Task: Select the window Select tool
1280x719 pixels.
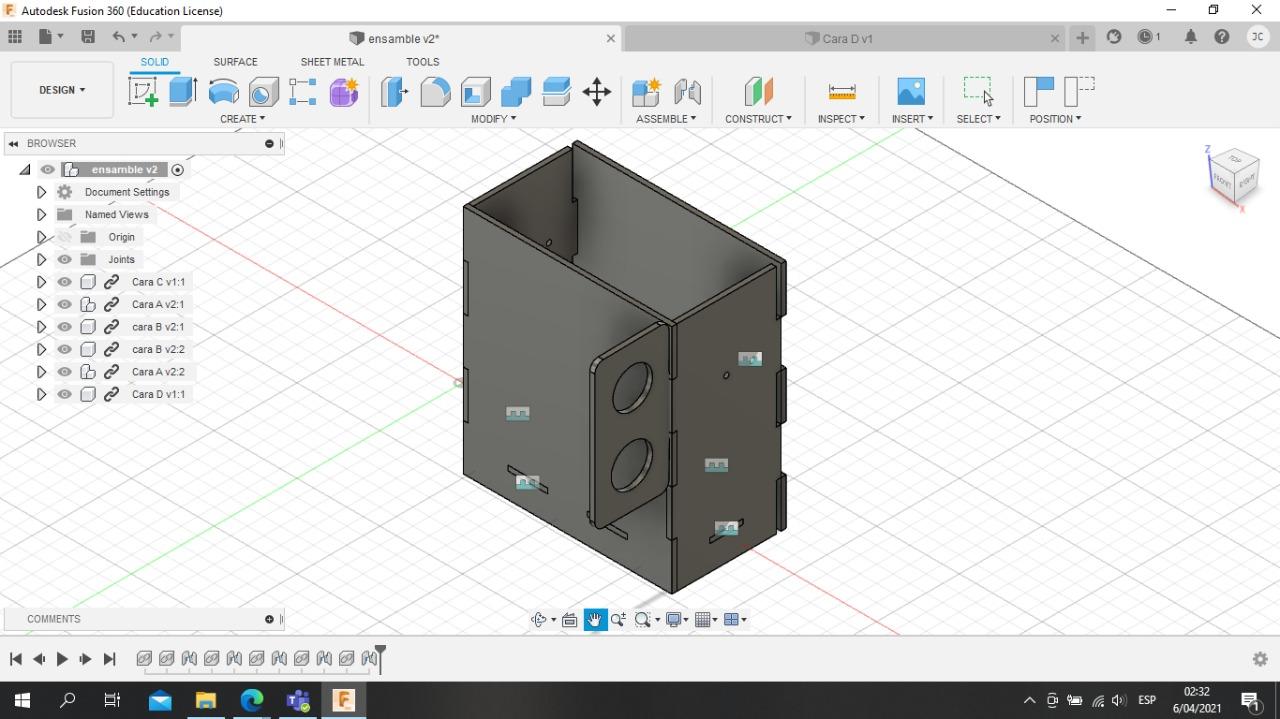Action: (x=978, y=92)
